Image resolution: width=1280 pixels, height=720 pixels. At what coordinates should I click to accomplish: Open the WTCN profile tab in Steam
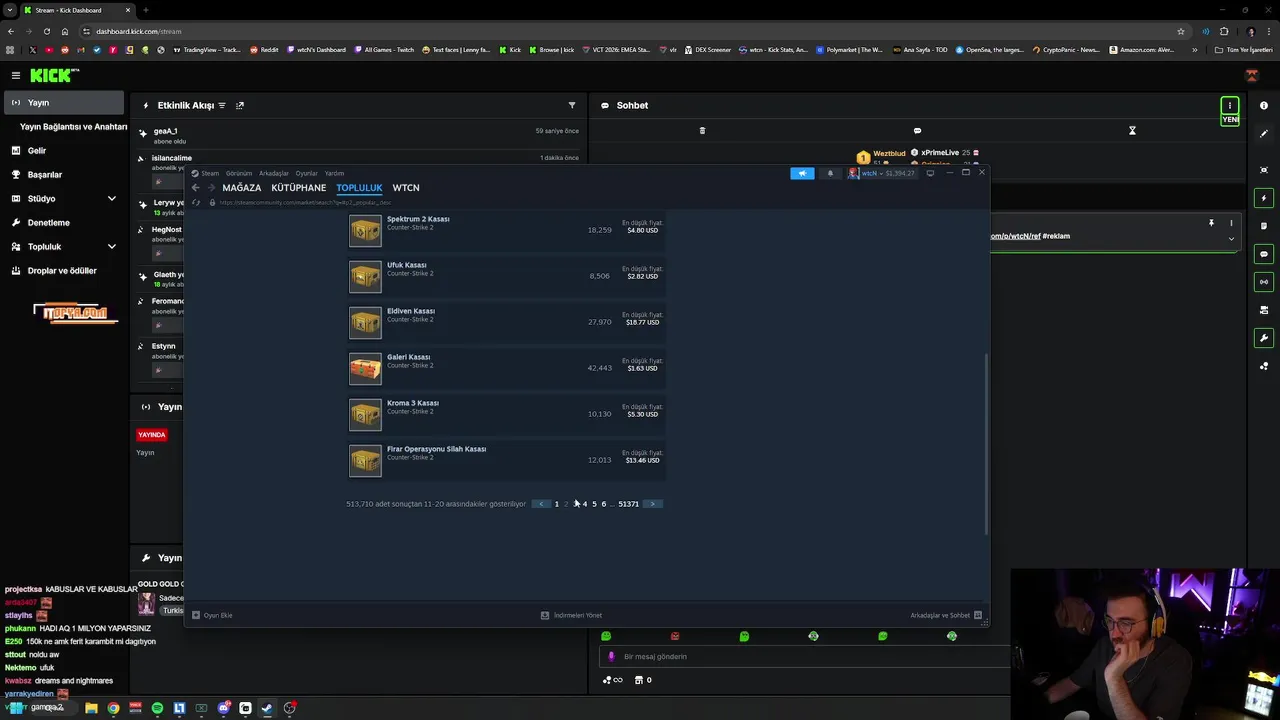click(405, 188)
